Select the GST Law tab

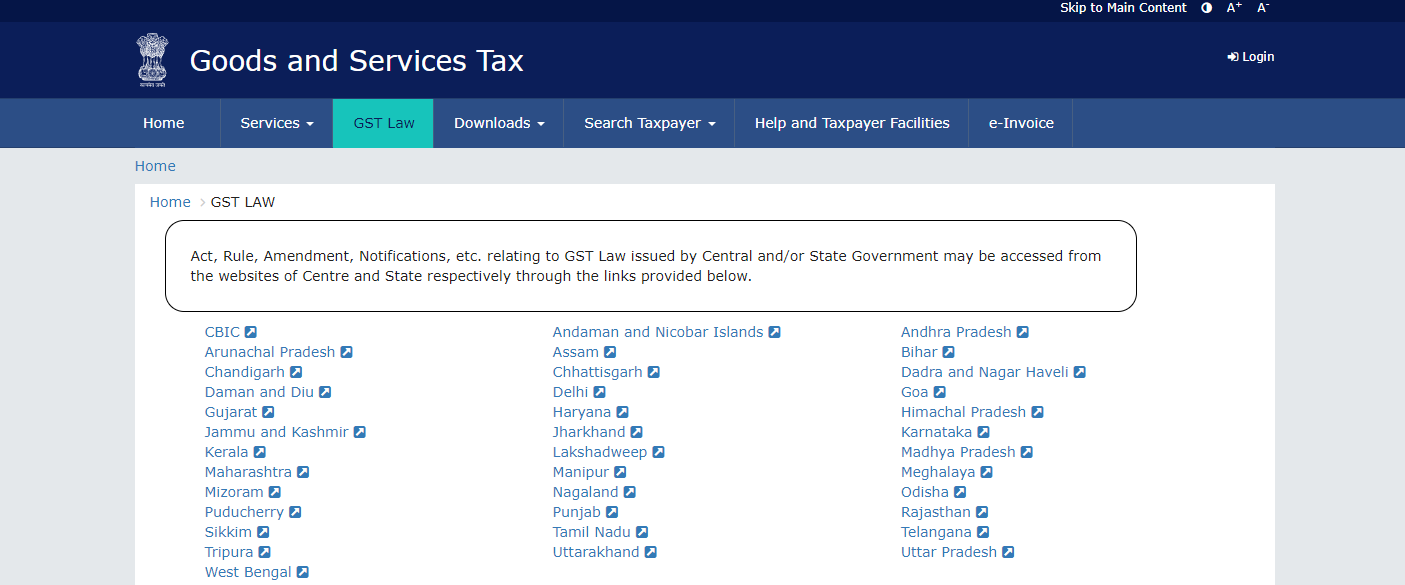[383, 123]
